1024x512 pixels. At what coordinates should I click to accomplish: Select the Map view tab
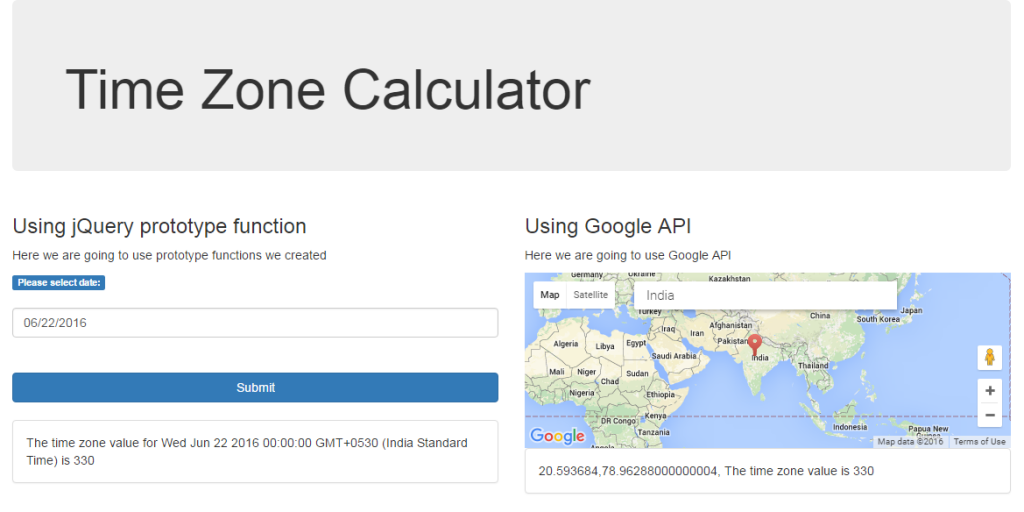550,295
